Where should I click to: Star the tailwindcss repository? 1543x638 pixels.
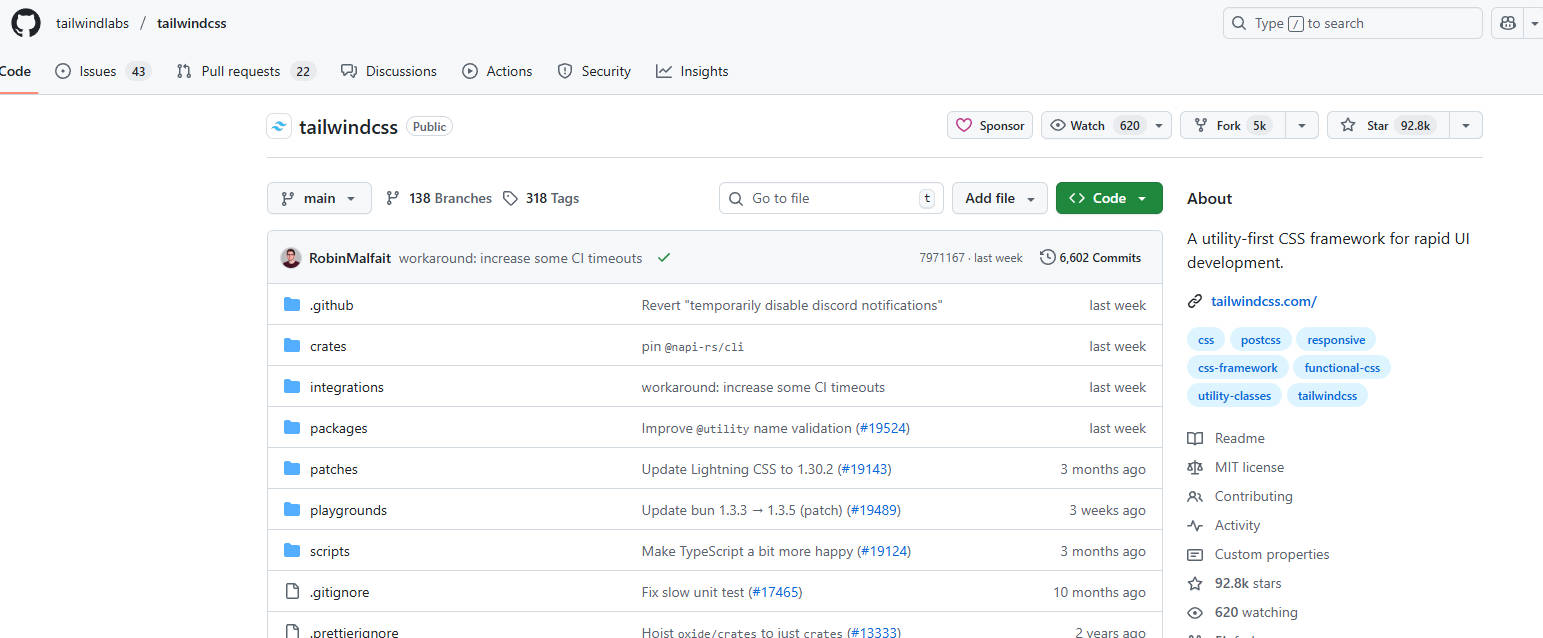[x=1388, y=125]
